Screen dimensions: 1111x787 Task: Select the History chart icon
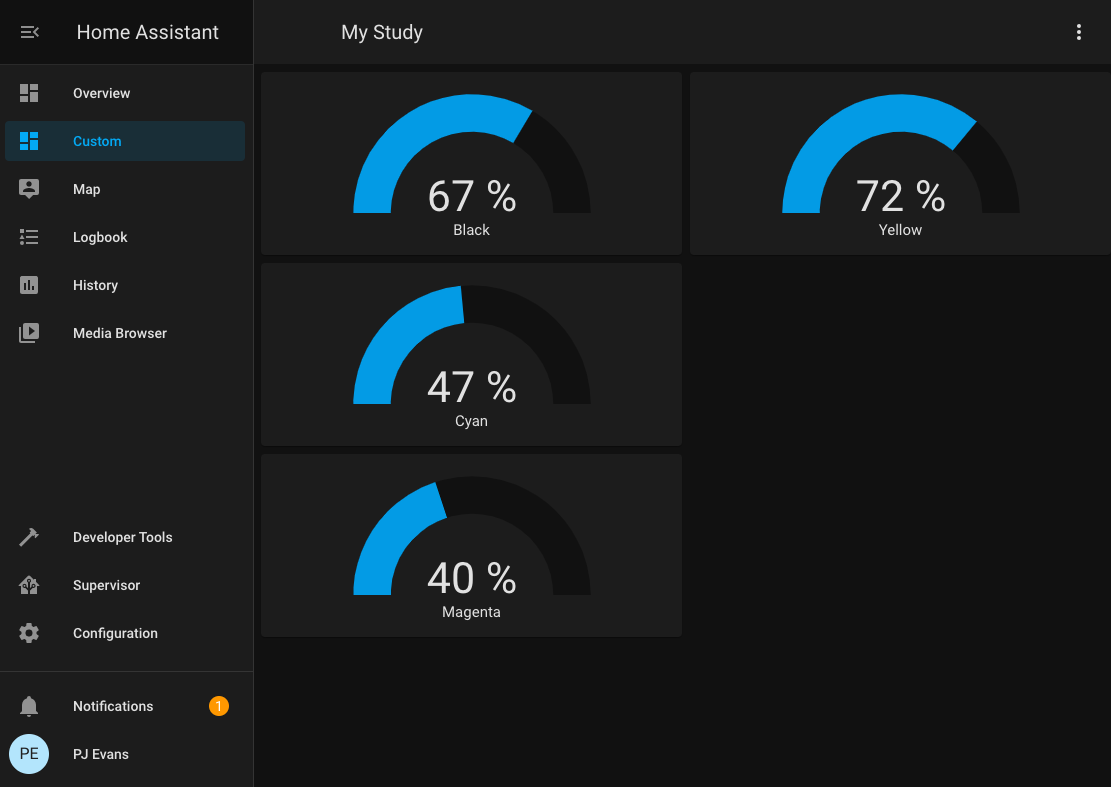coord(29,285)
